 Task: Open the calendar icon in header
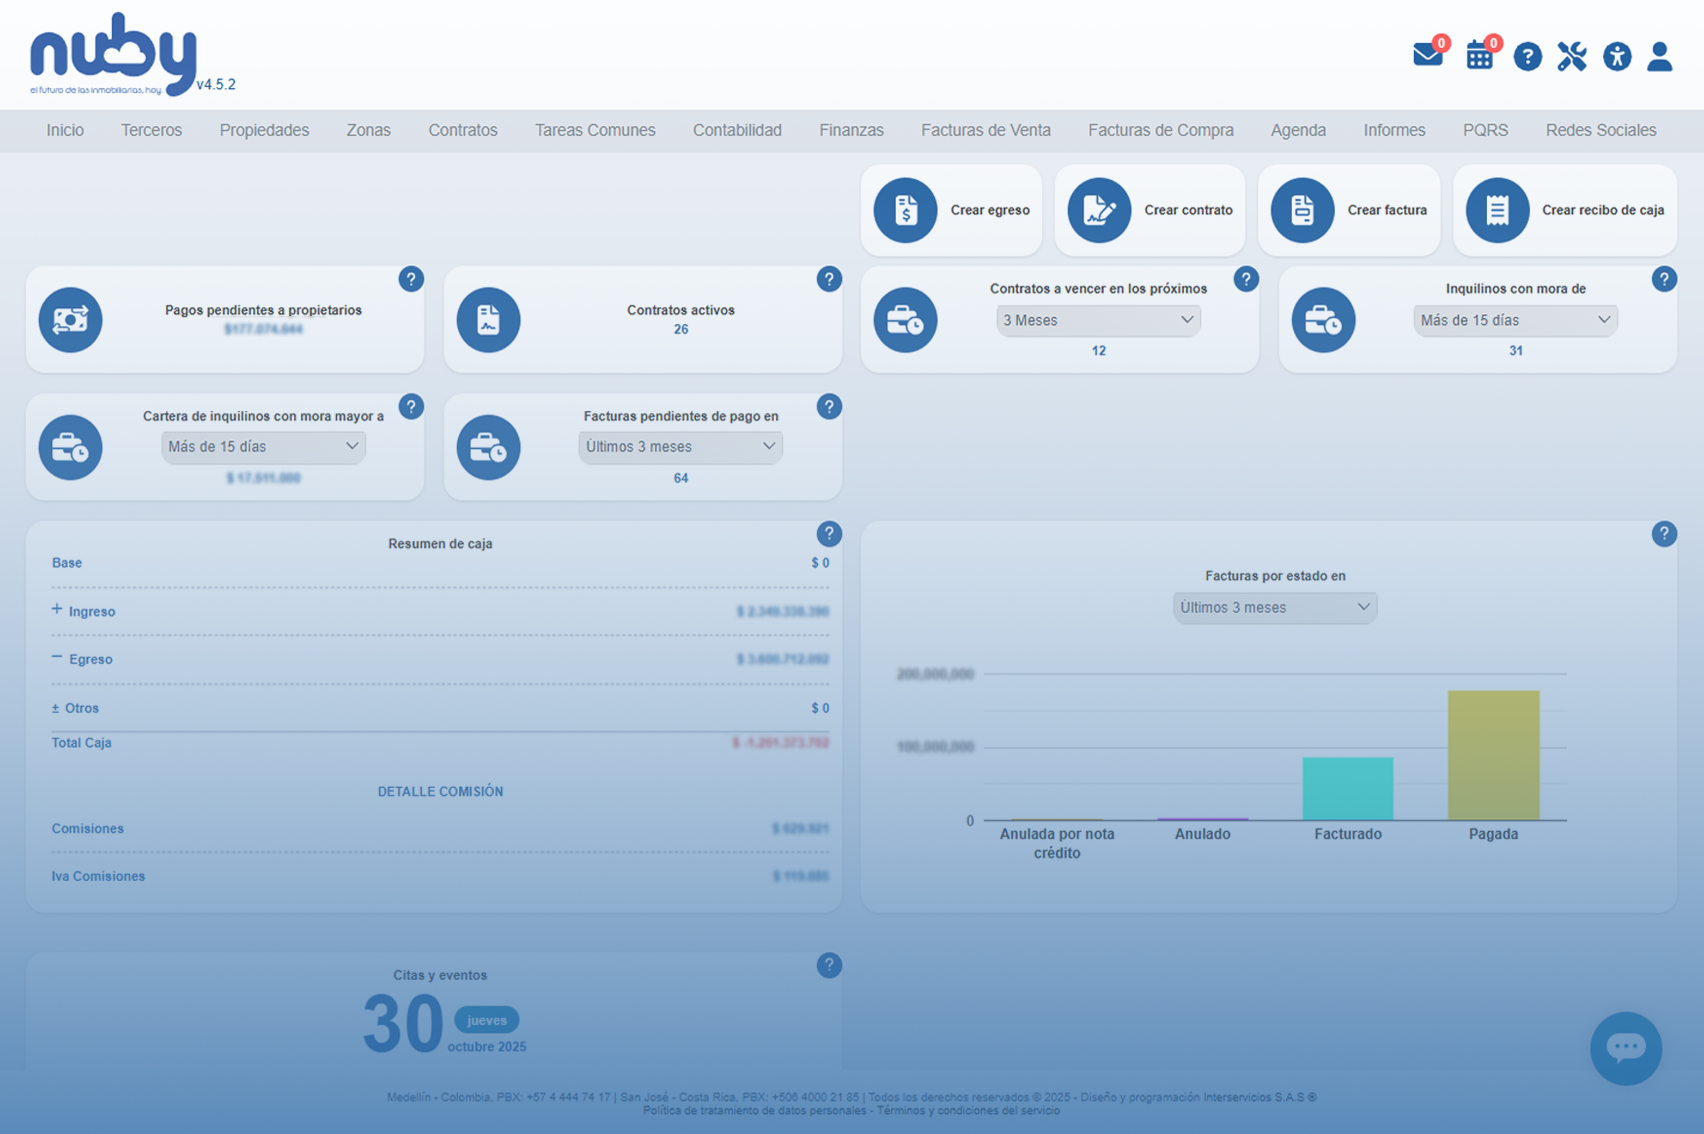(x=1479, y=56)
